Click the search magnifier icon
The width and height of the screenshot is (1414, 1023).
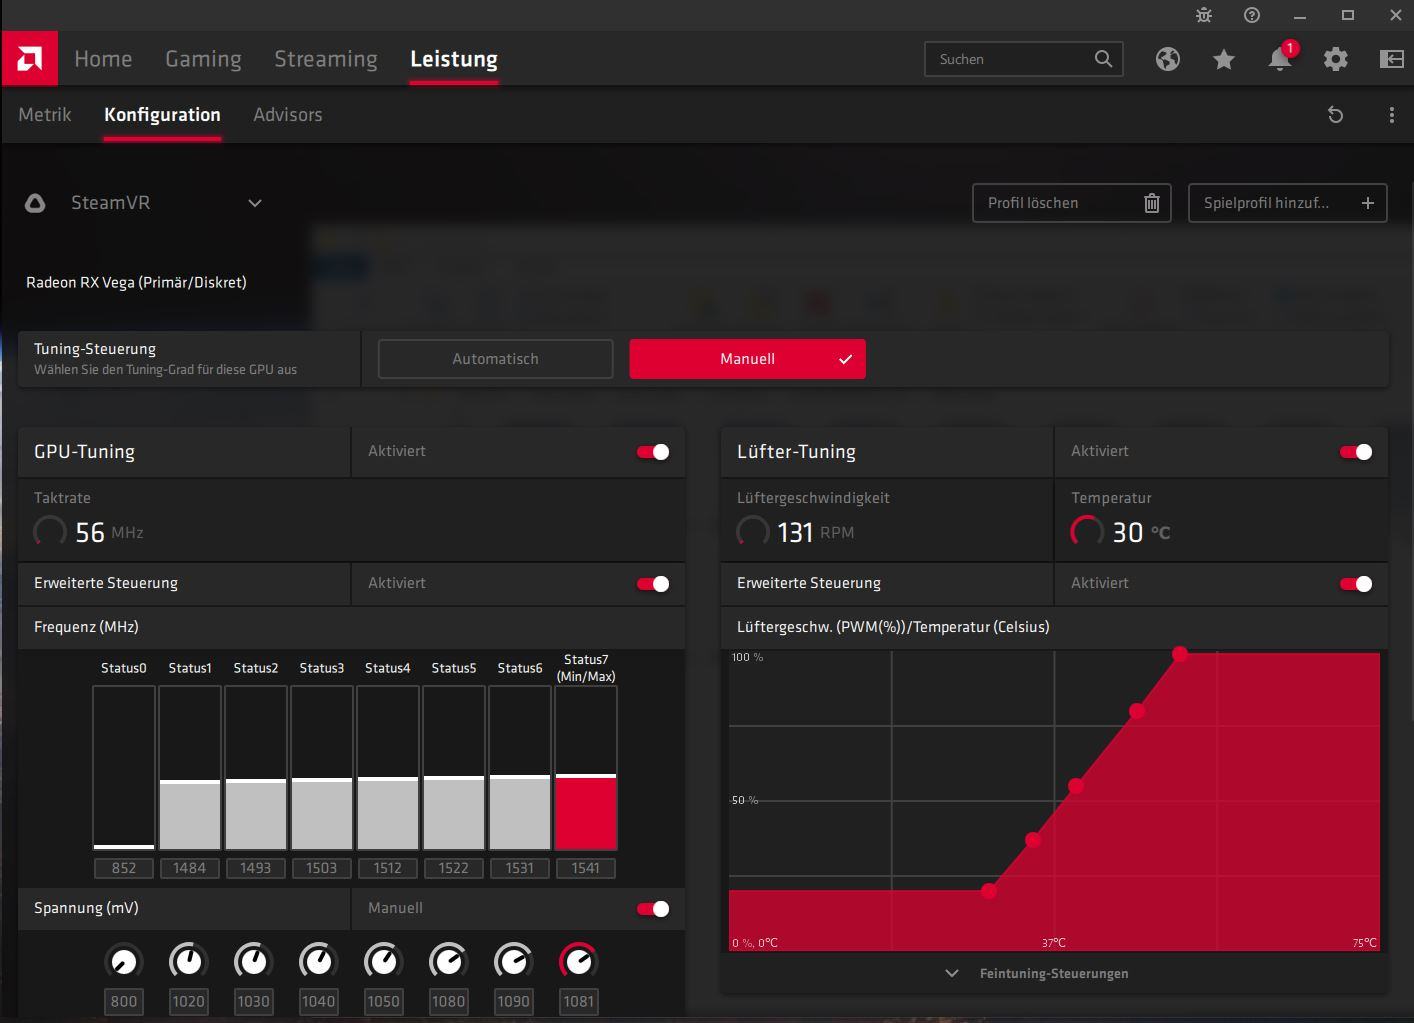click(x=1103, y=59)
